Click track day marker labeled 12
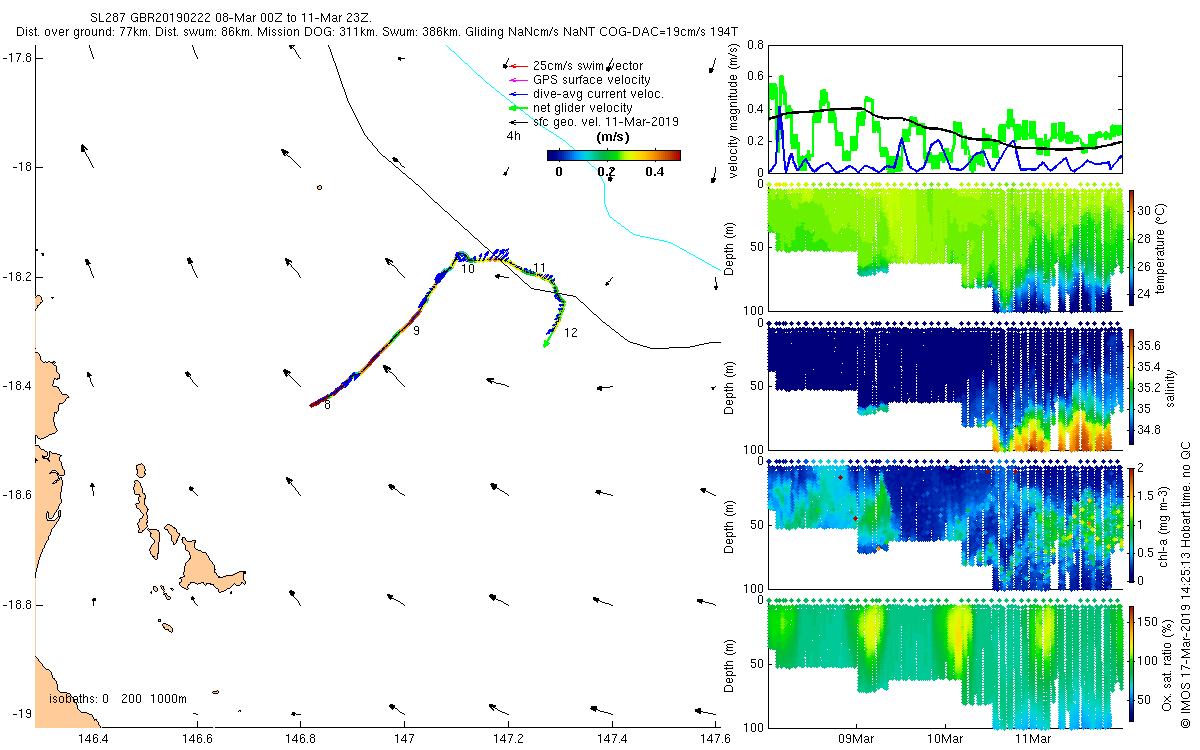Screen dimensions: 1200x750 point(571,332)
